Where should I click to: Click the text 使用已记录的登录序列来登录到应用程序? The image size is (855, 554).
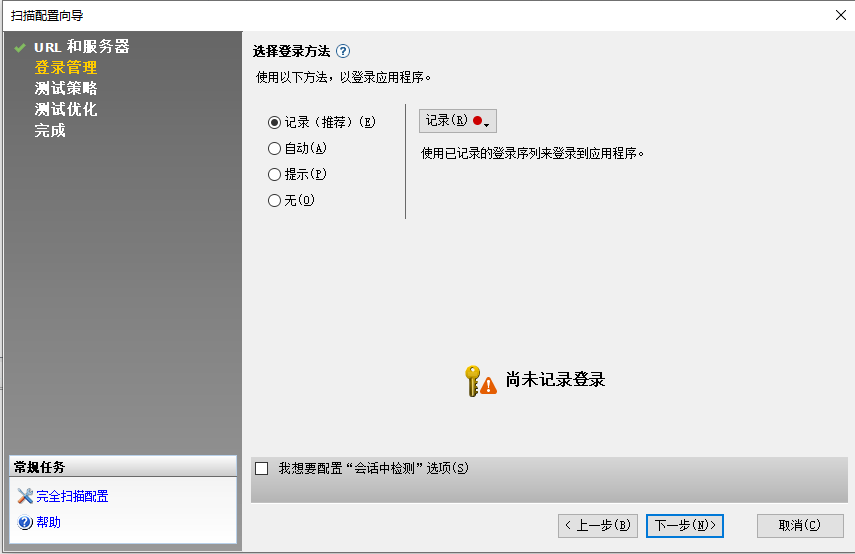click(x=533, y=154)
